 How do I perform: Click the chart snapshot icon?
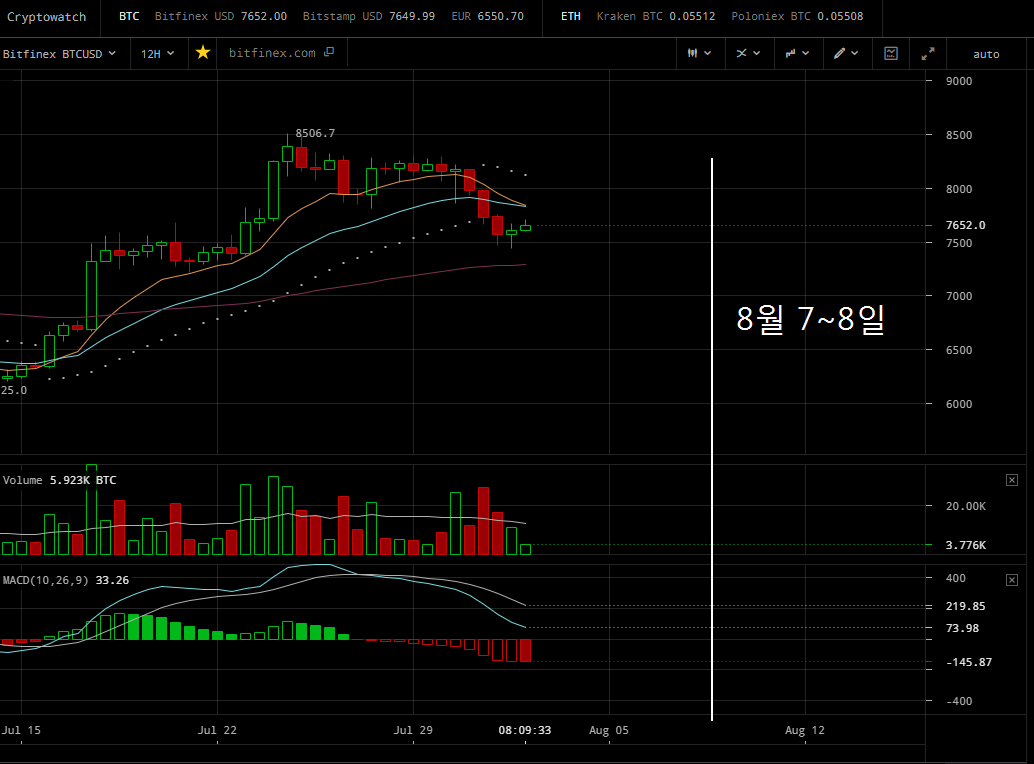pyautogui.click(x=891, y=53)
